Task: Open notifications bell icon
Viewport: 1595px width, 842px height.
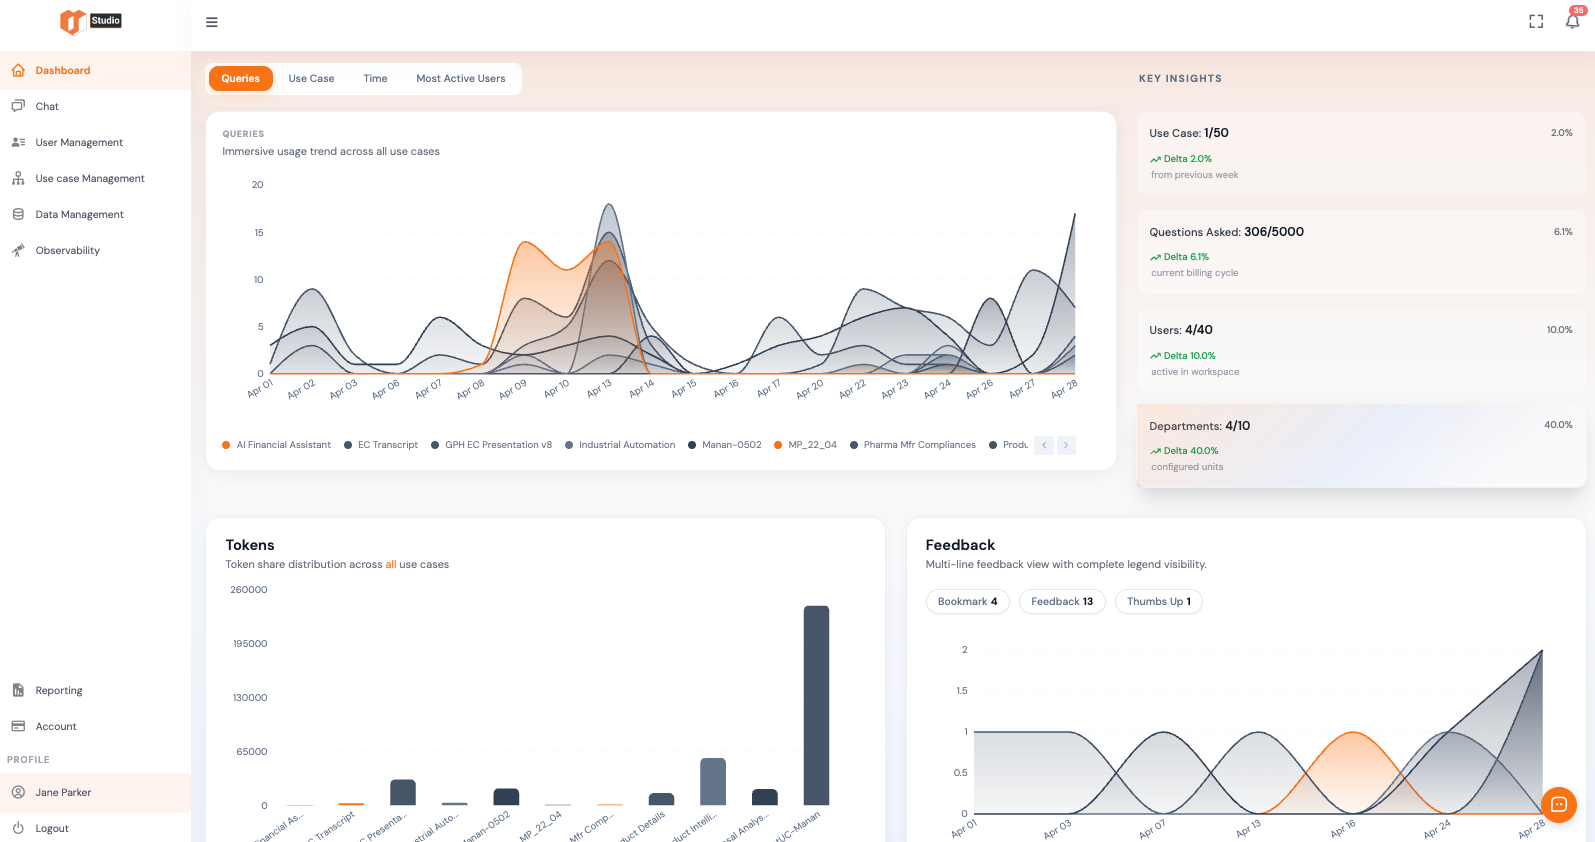Action: (1573, 21)
